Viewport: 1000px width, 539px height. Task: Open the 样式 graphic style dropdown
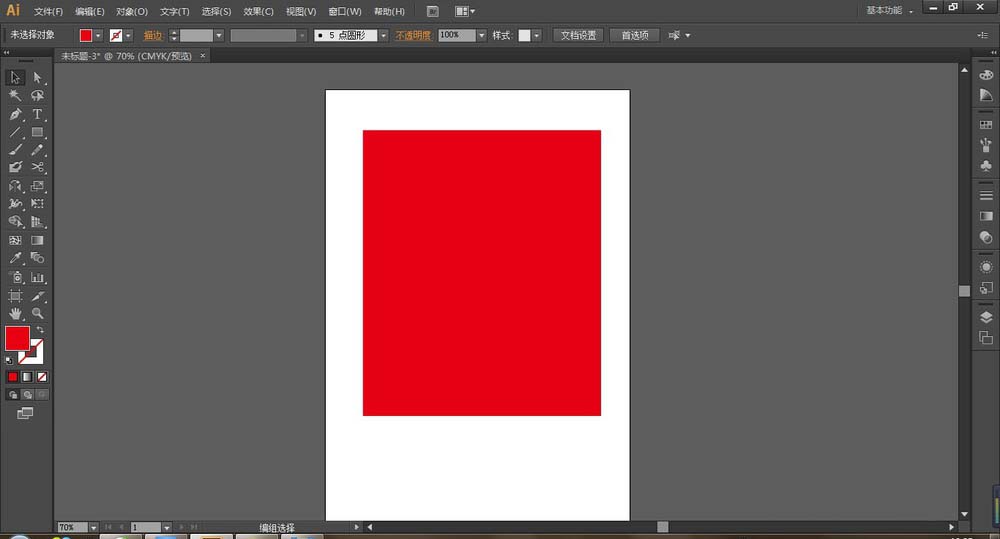click(536, 36)
